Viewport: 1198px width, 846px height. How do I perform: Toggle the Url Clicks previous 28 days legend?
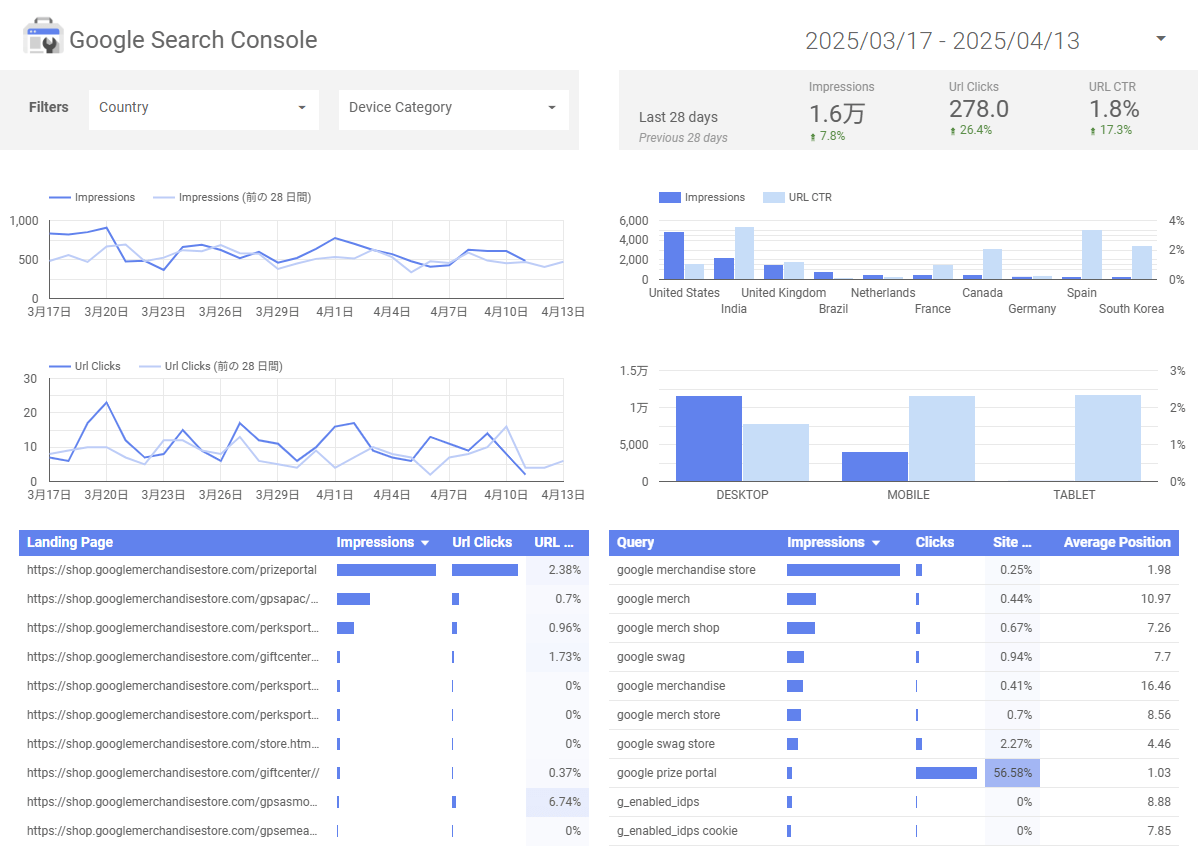tap(211, 366)
